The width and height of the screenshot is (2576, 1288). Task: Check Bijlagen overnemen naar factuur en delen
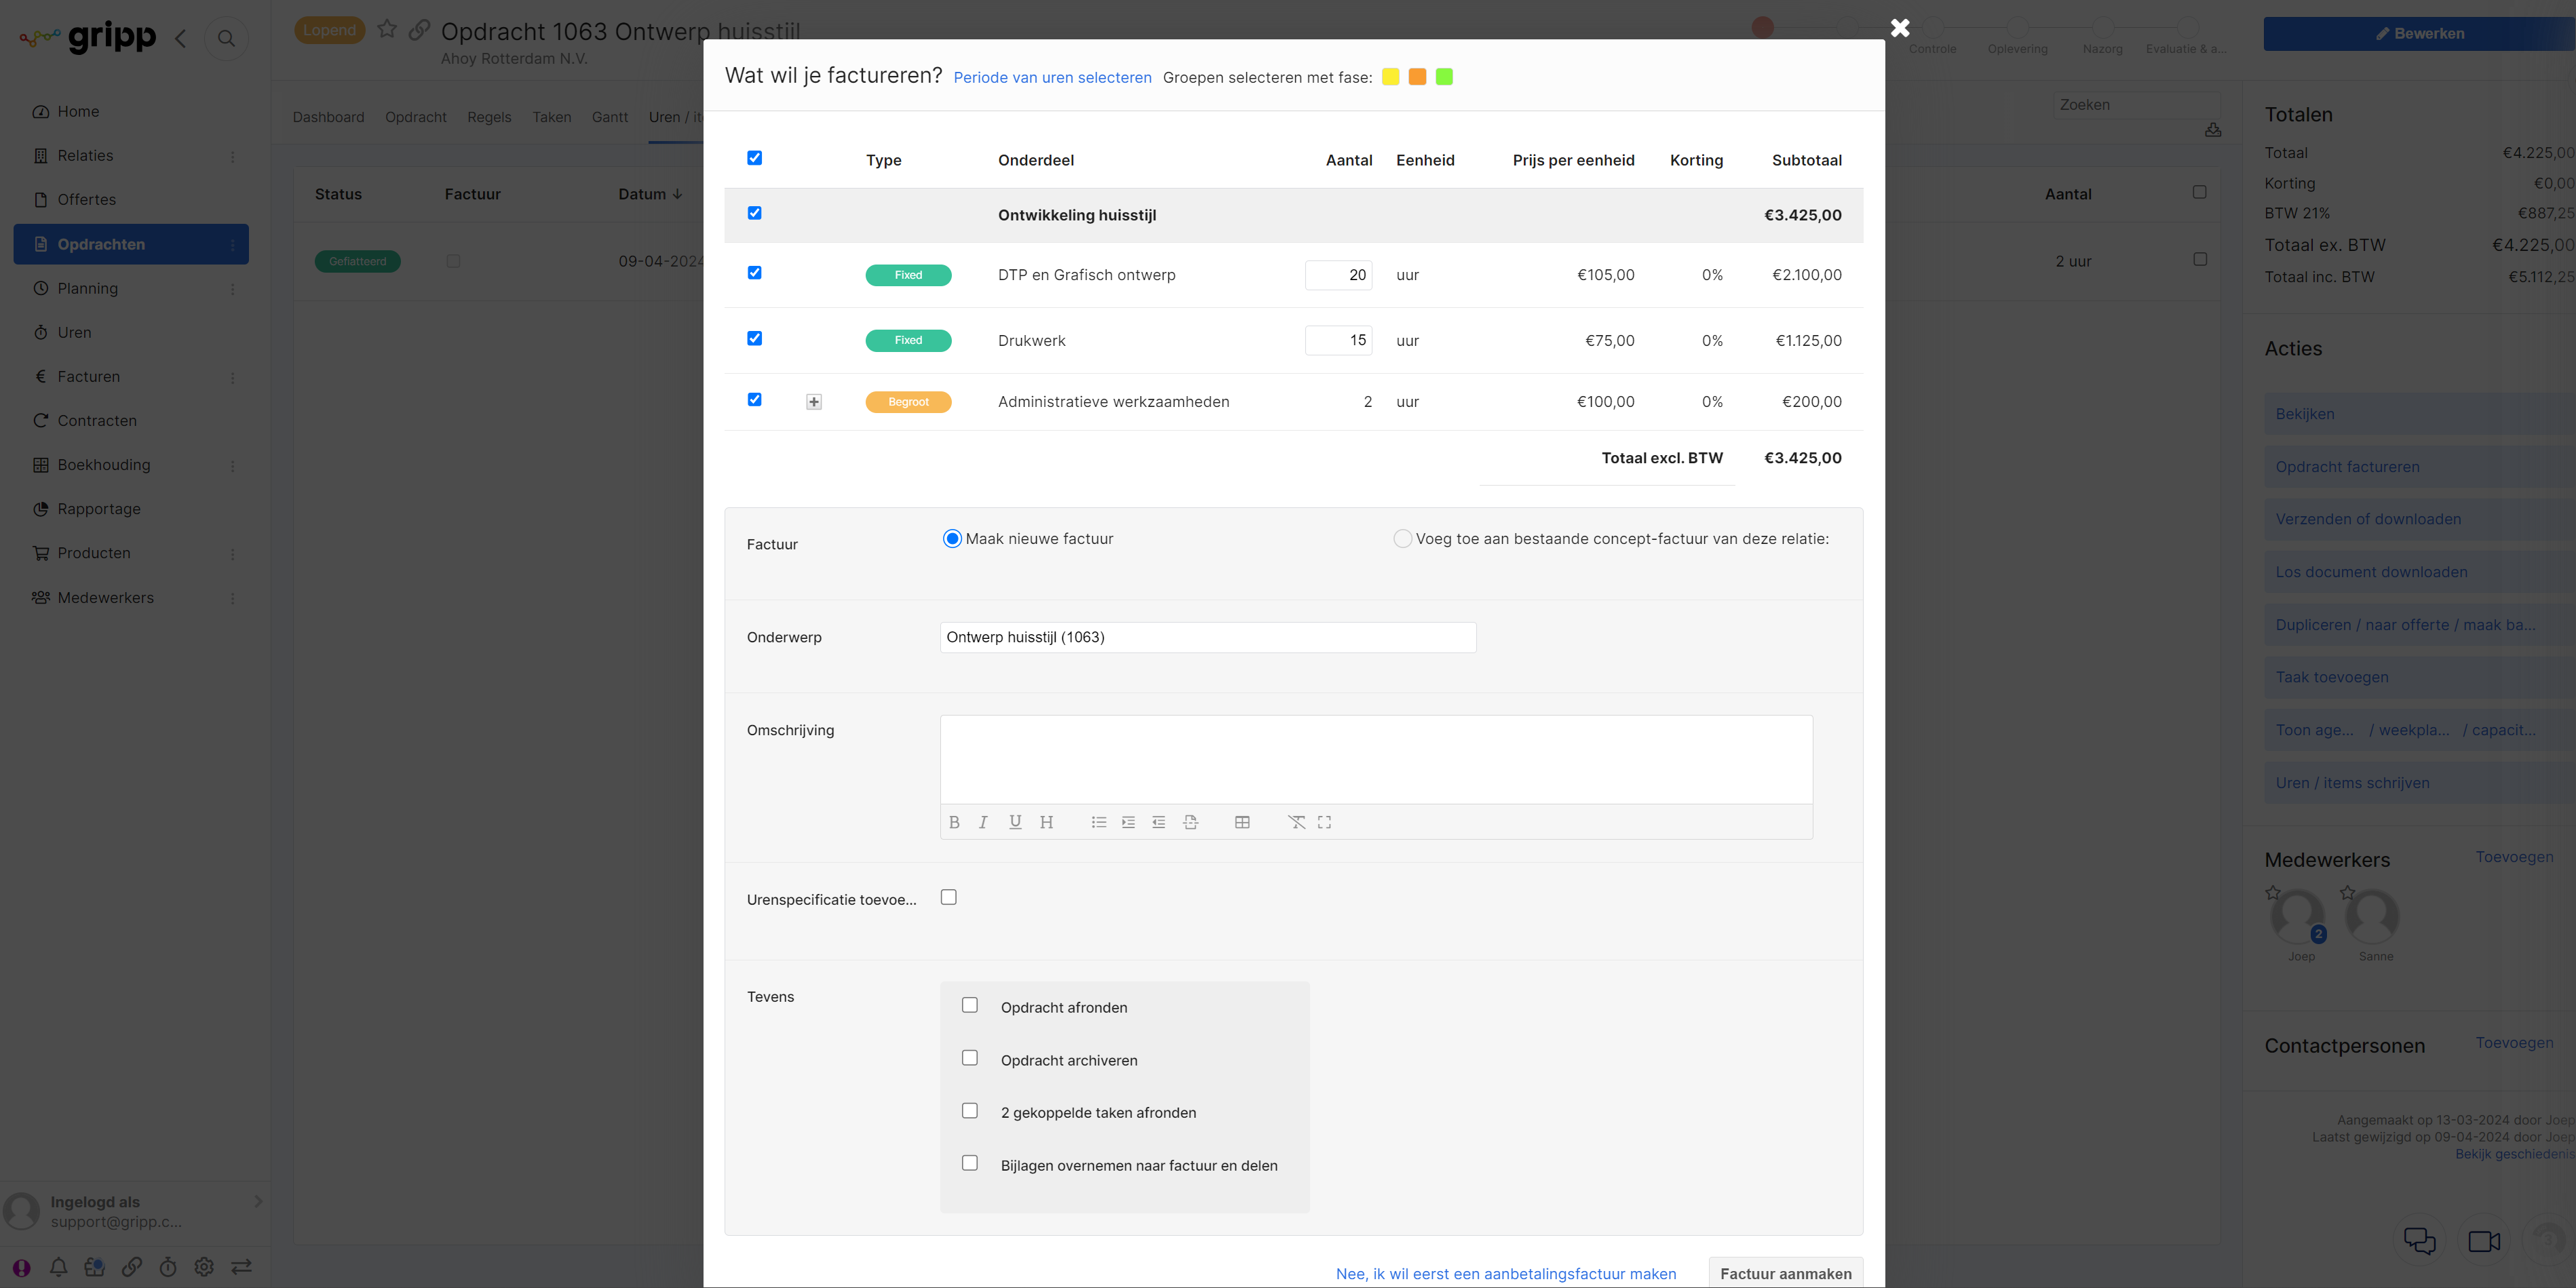(970, 1163)
